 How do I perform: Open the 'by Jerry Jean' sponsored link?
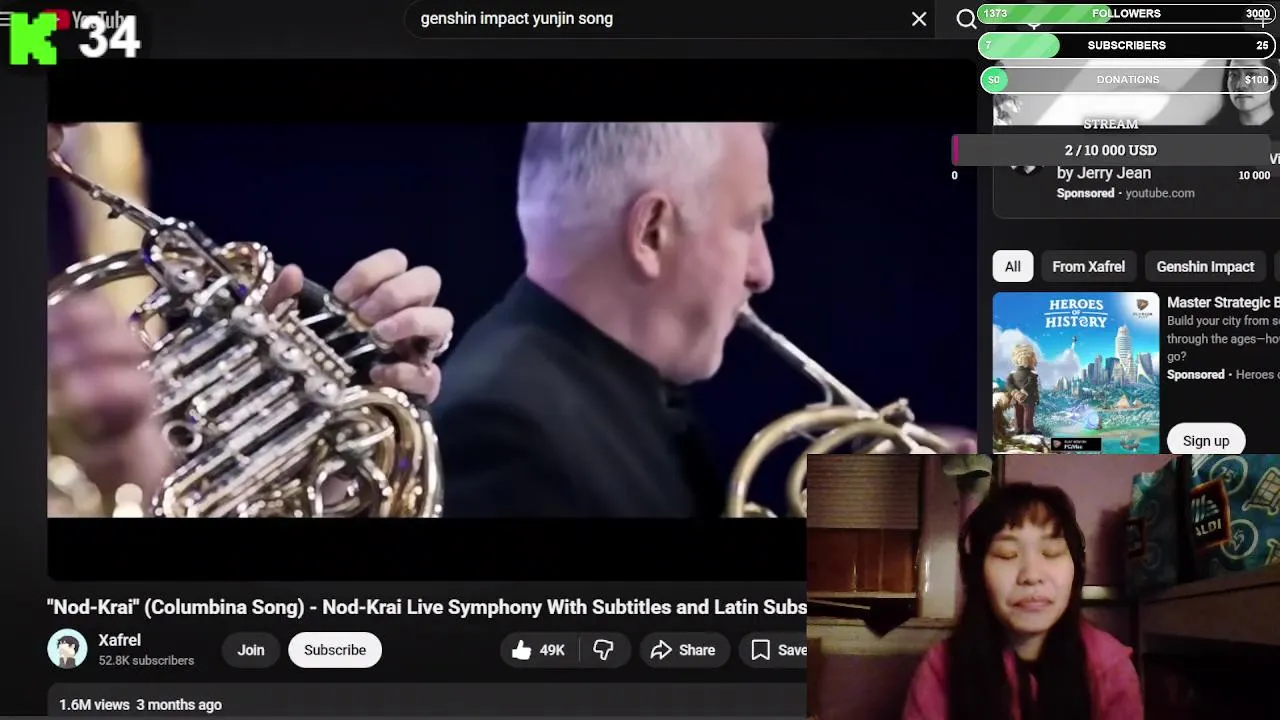[1104, 173]
